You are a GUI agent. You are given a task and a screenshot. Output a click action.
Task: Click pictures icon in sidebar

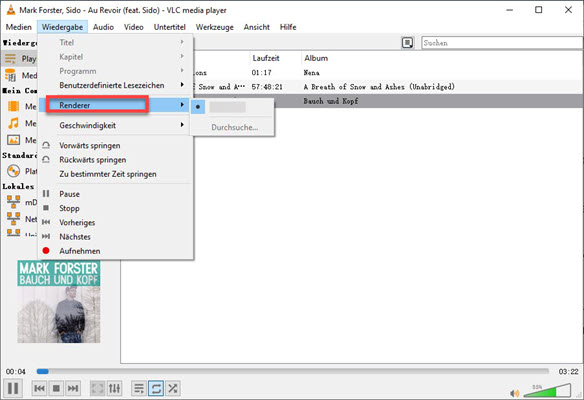(13, 140)
